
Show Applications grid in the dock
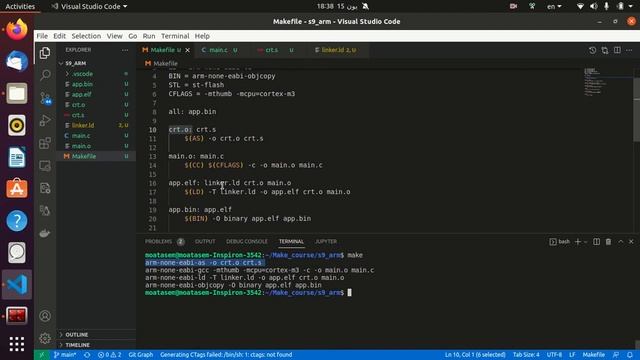click(17, 344)
